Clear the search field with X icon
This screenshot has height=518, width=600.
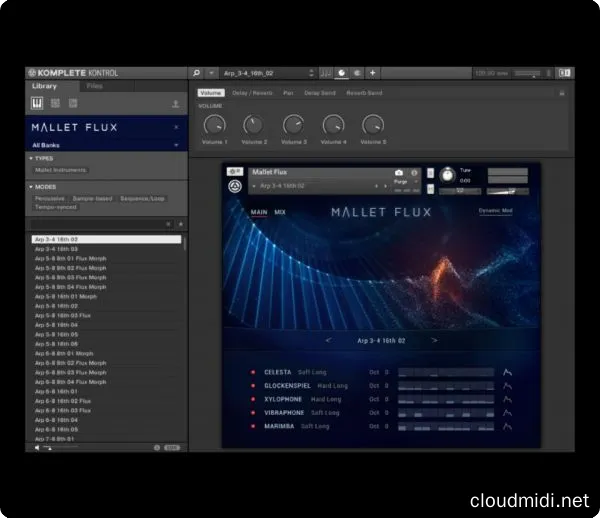(168, 224)
